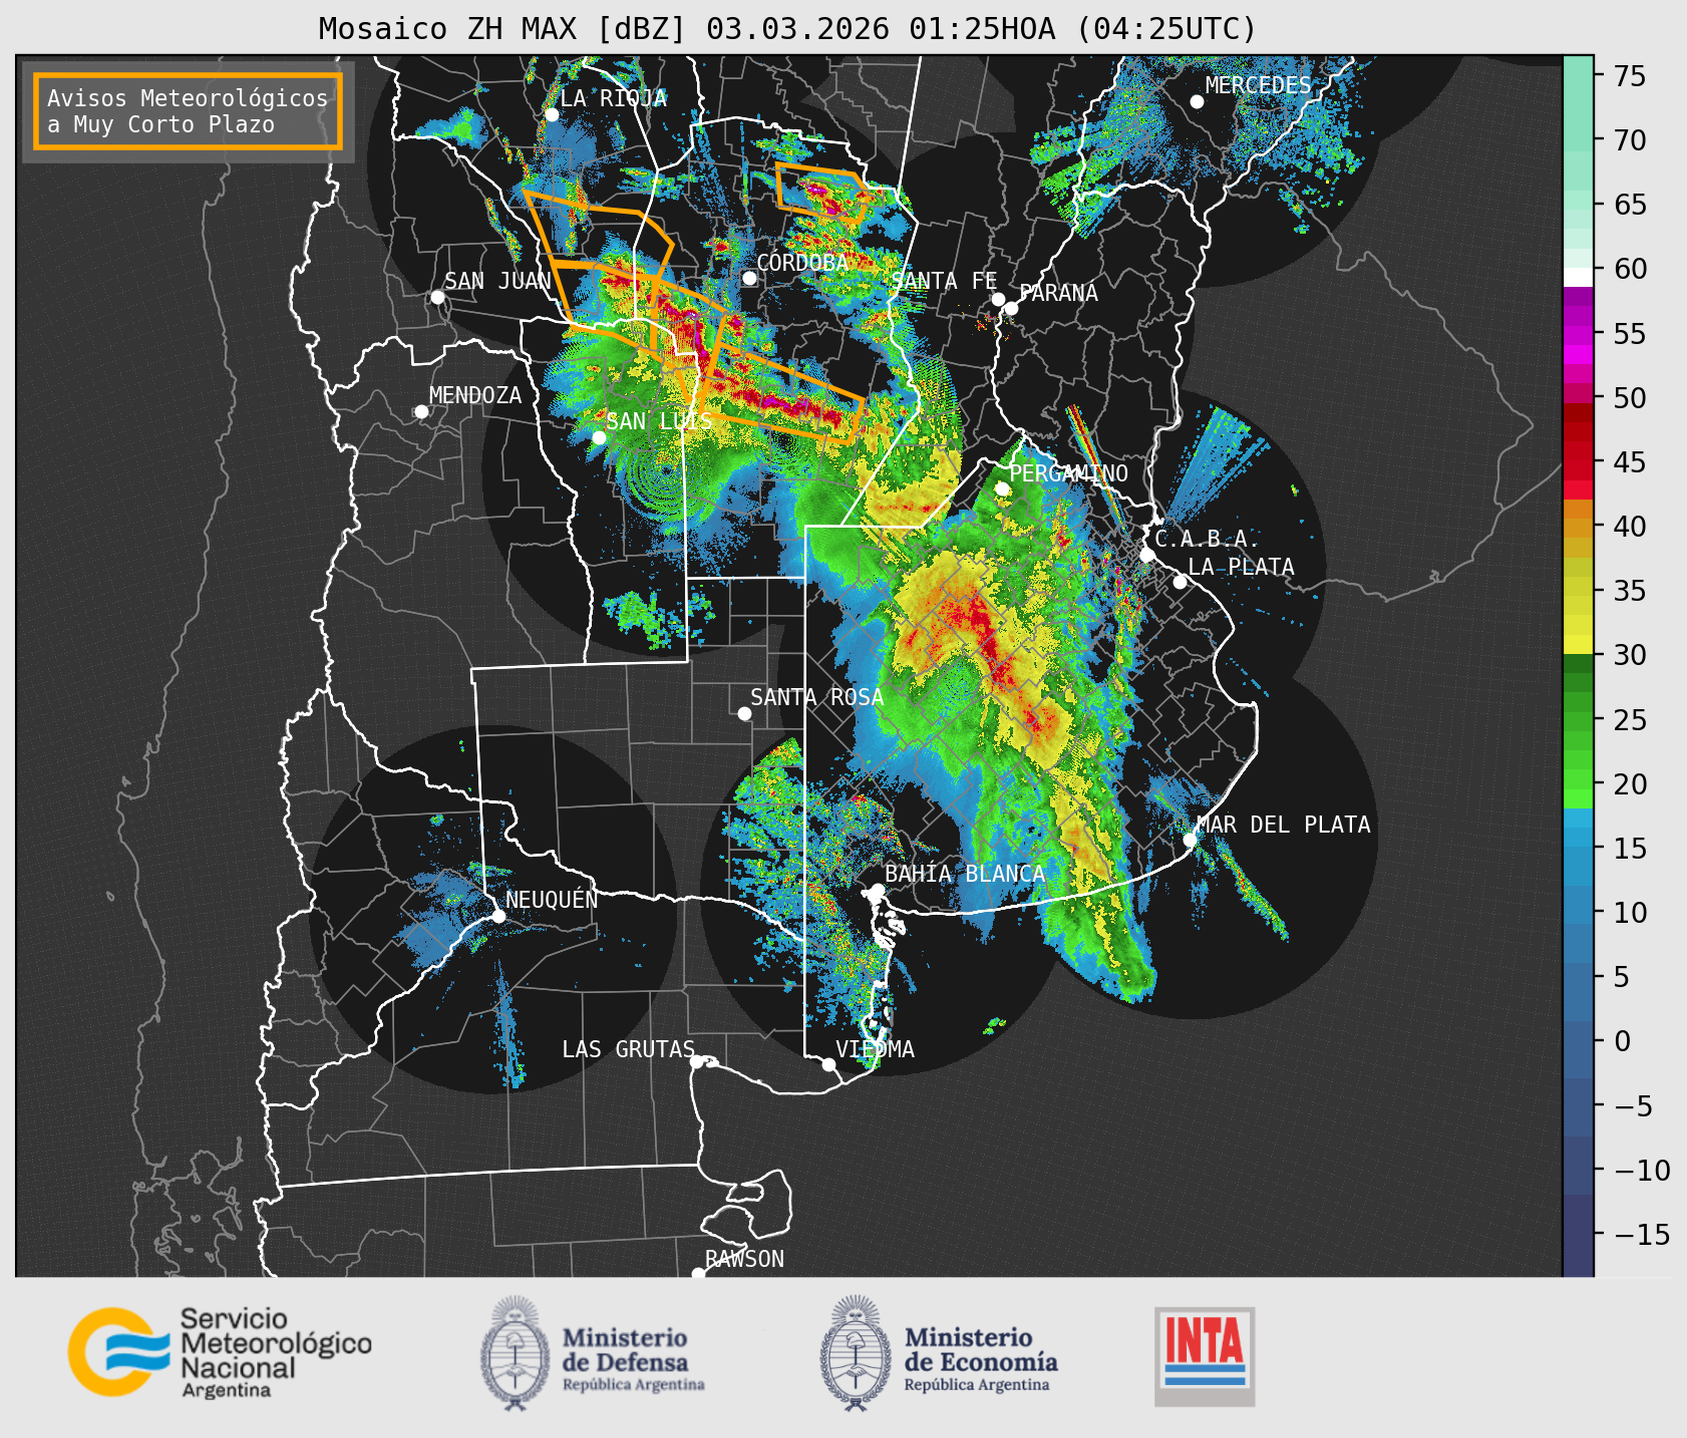Click the orange warning polygon northeast of Córdoba
This screenshot has width=1687, height=1438.
(820, 191)
